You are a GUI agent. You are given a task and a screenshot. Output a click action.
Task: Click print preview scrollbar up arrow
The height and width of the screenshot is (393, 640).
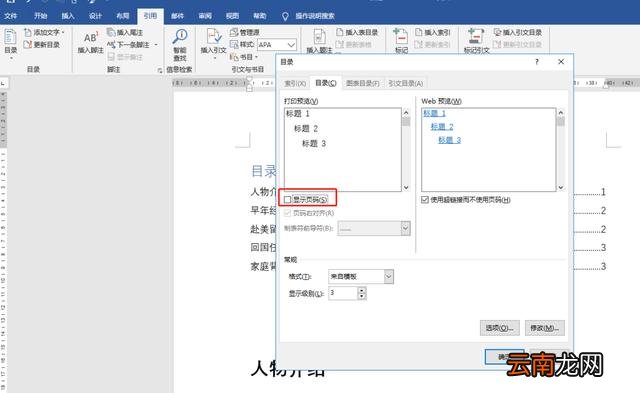pyautogui.click(x=406, y=113)
